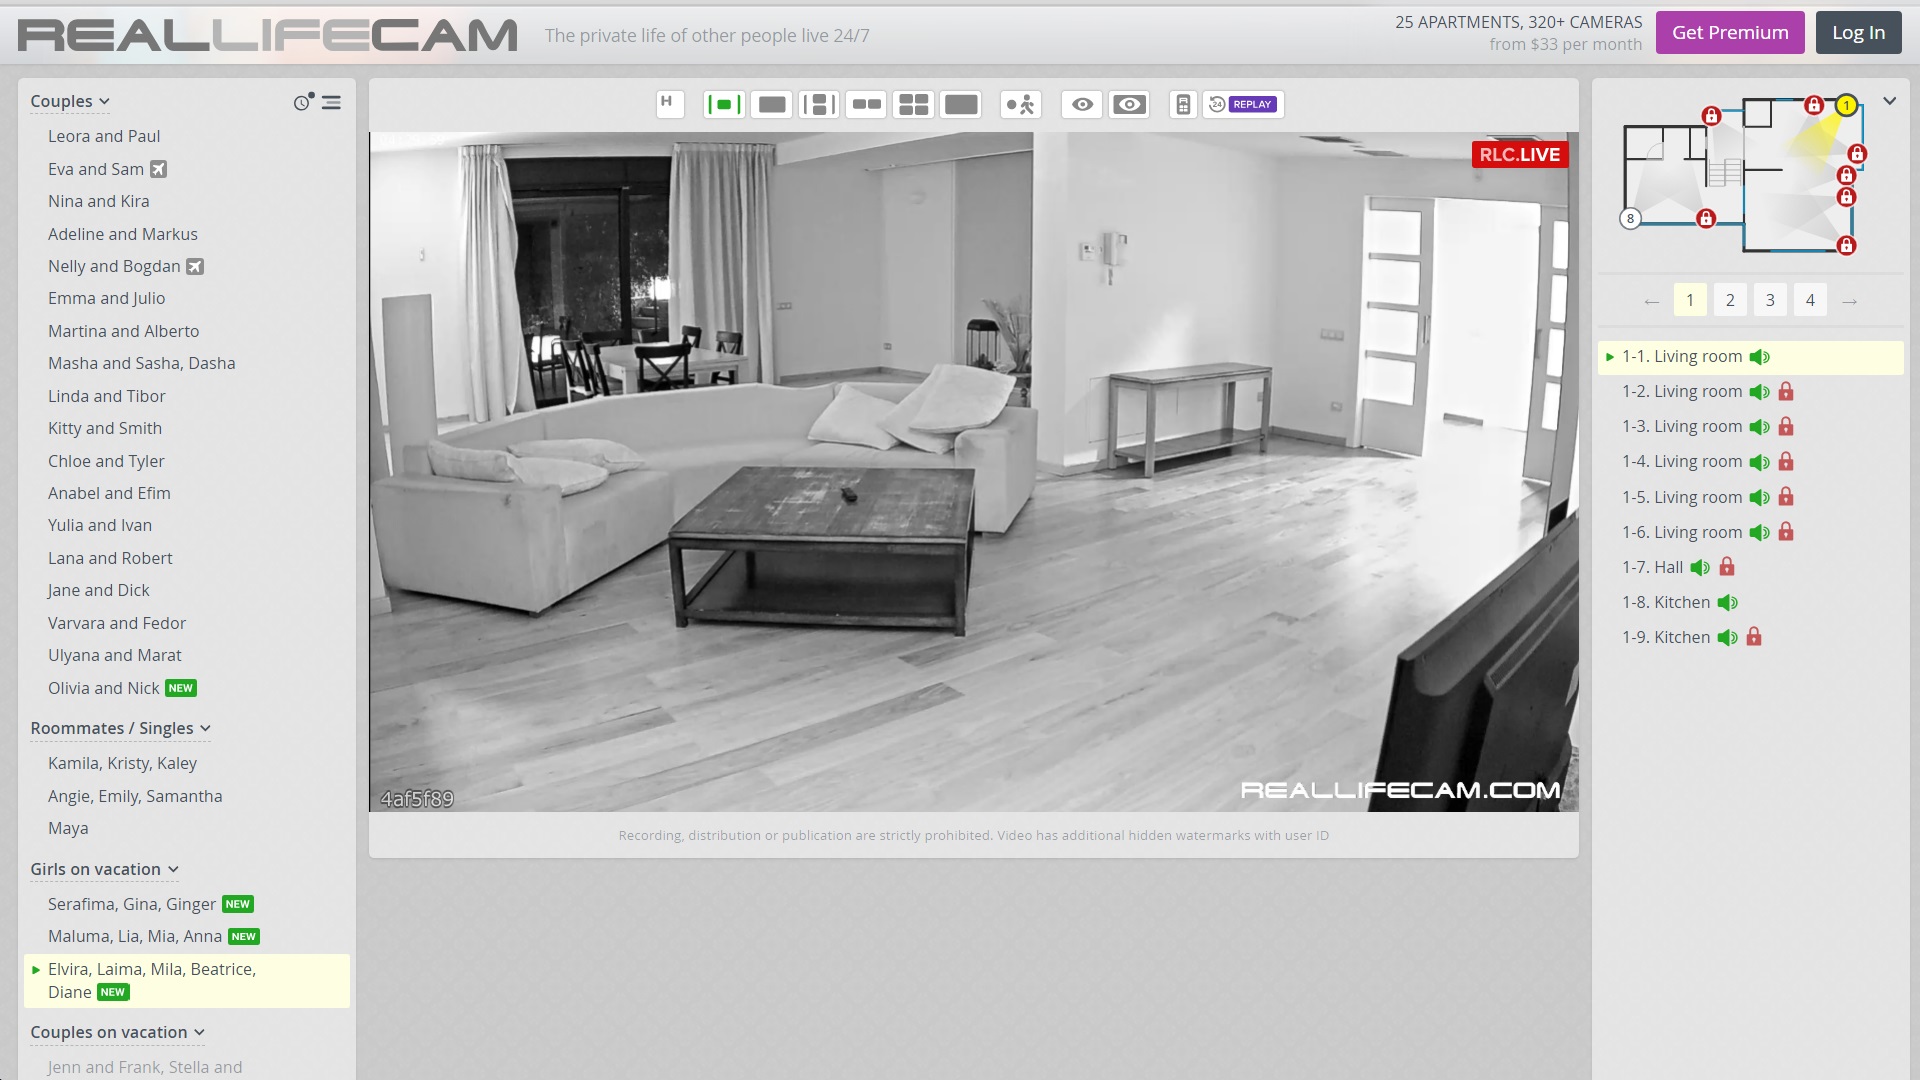
Task: Open Yulia and Ivan apartment
Action: coord(100,525)
